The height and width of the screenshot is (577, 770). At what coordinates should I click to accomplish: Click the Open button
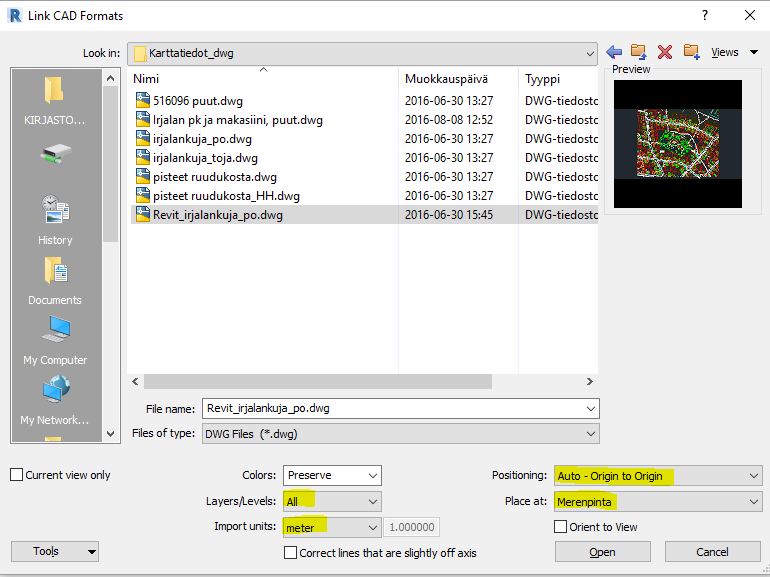603,552
